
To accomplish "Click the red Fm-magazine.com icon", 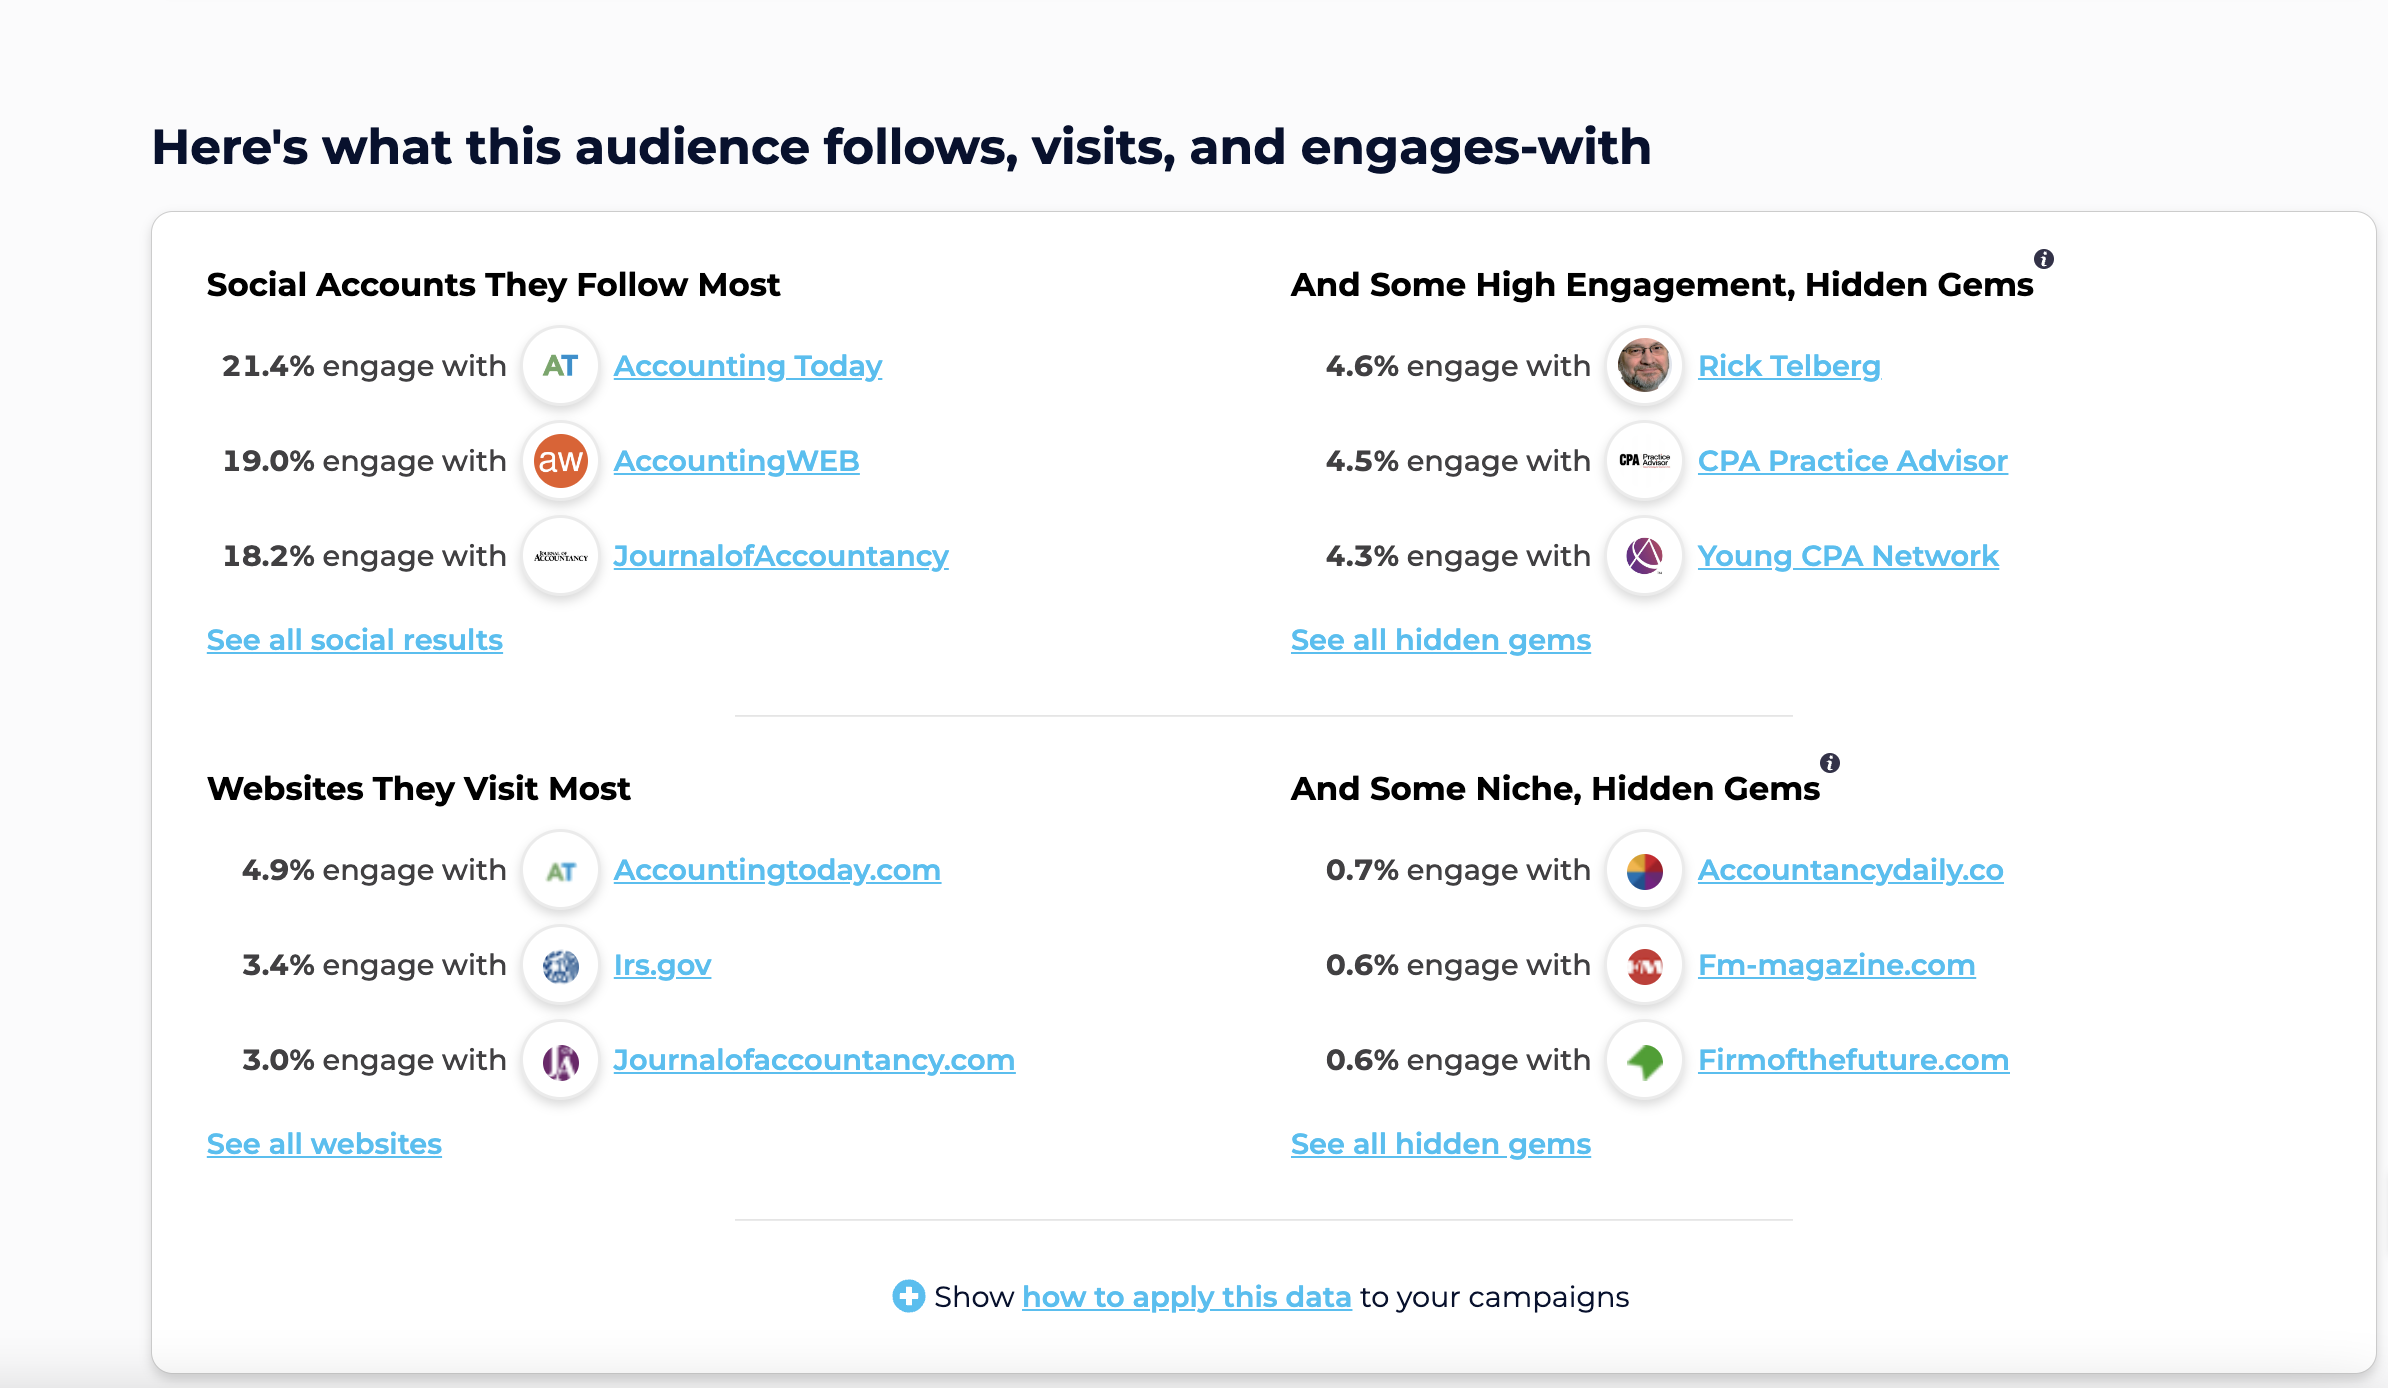I will coord(1644,966).
